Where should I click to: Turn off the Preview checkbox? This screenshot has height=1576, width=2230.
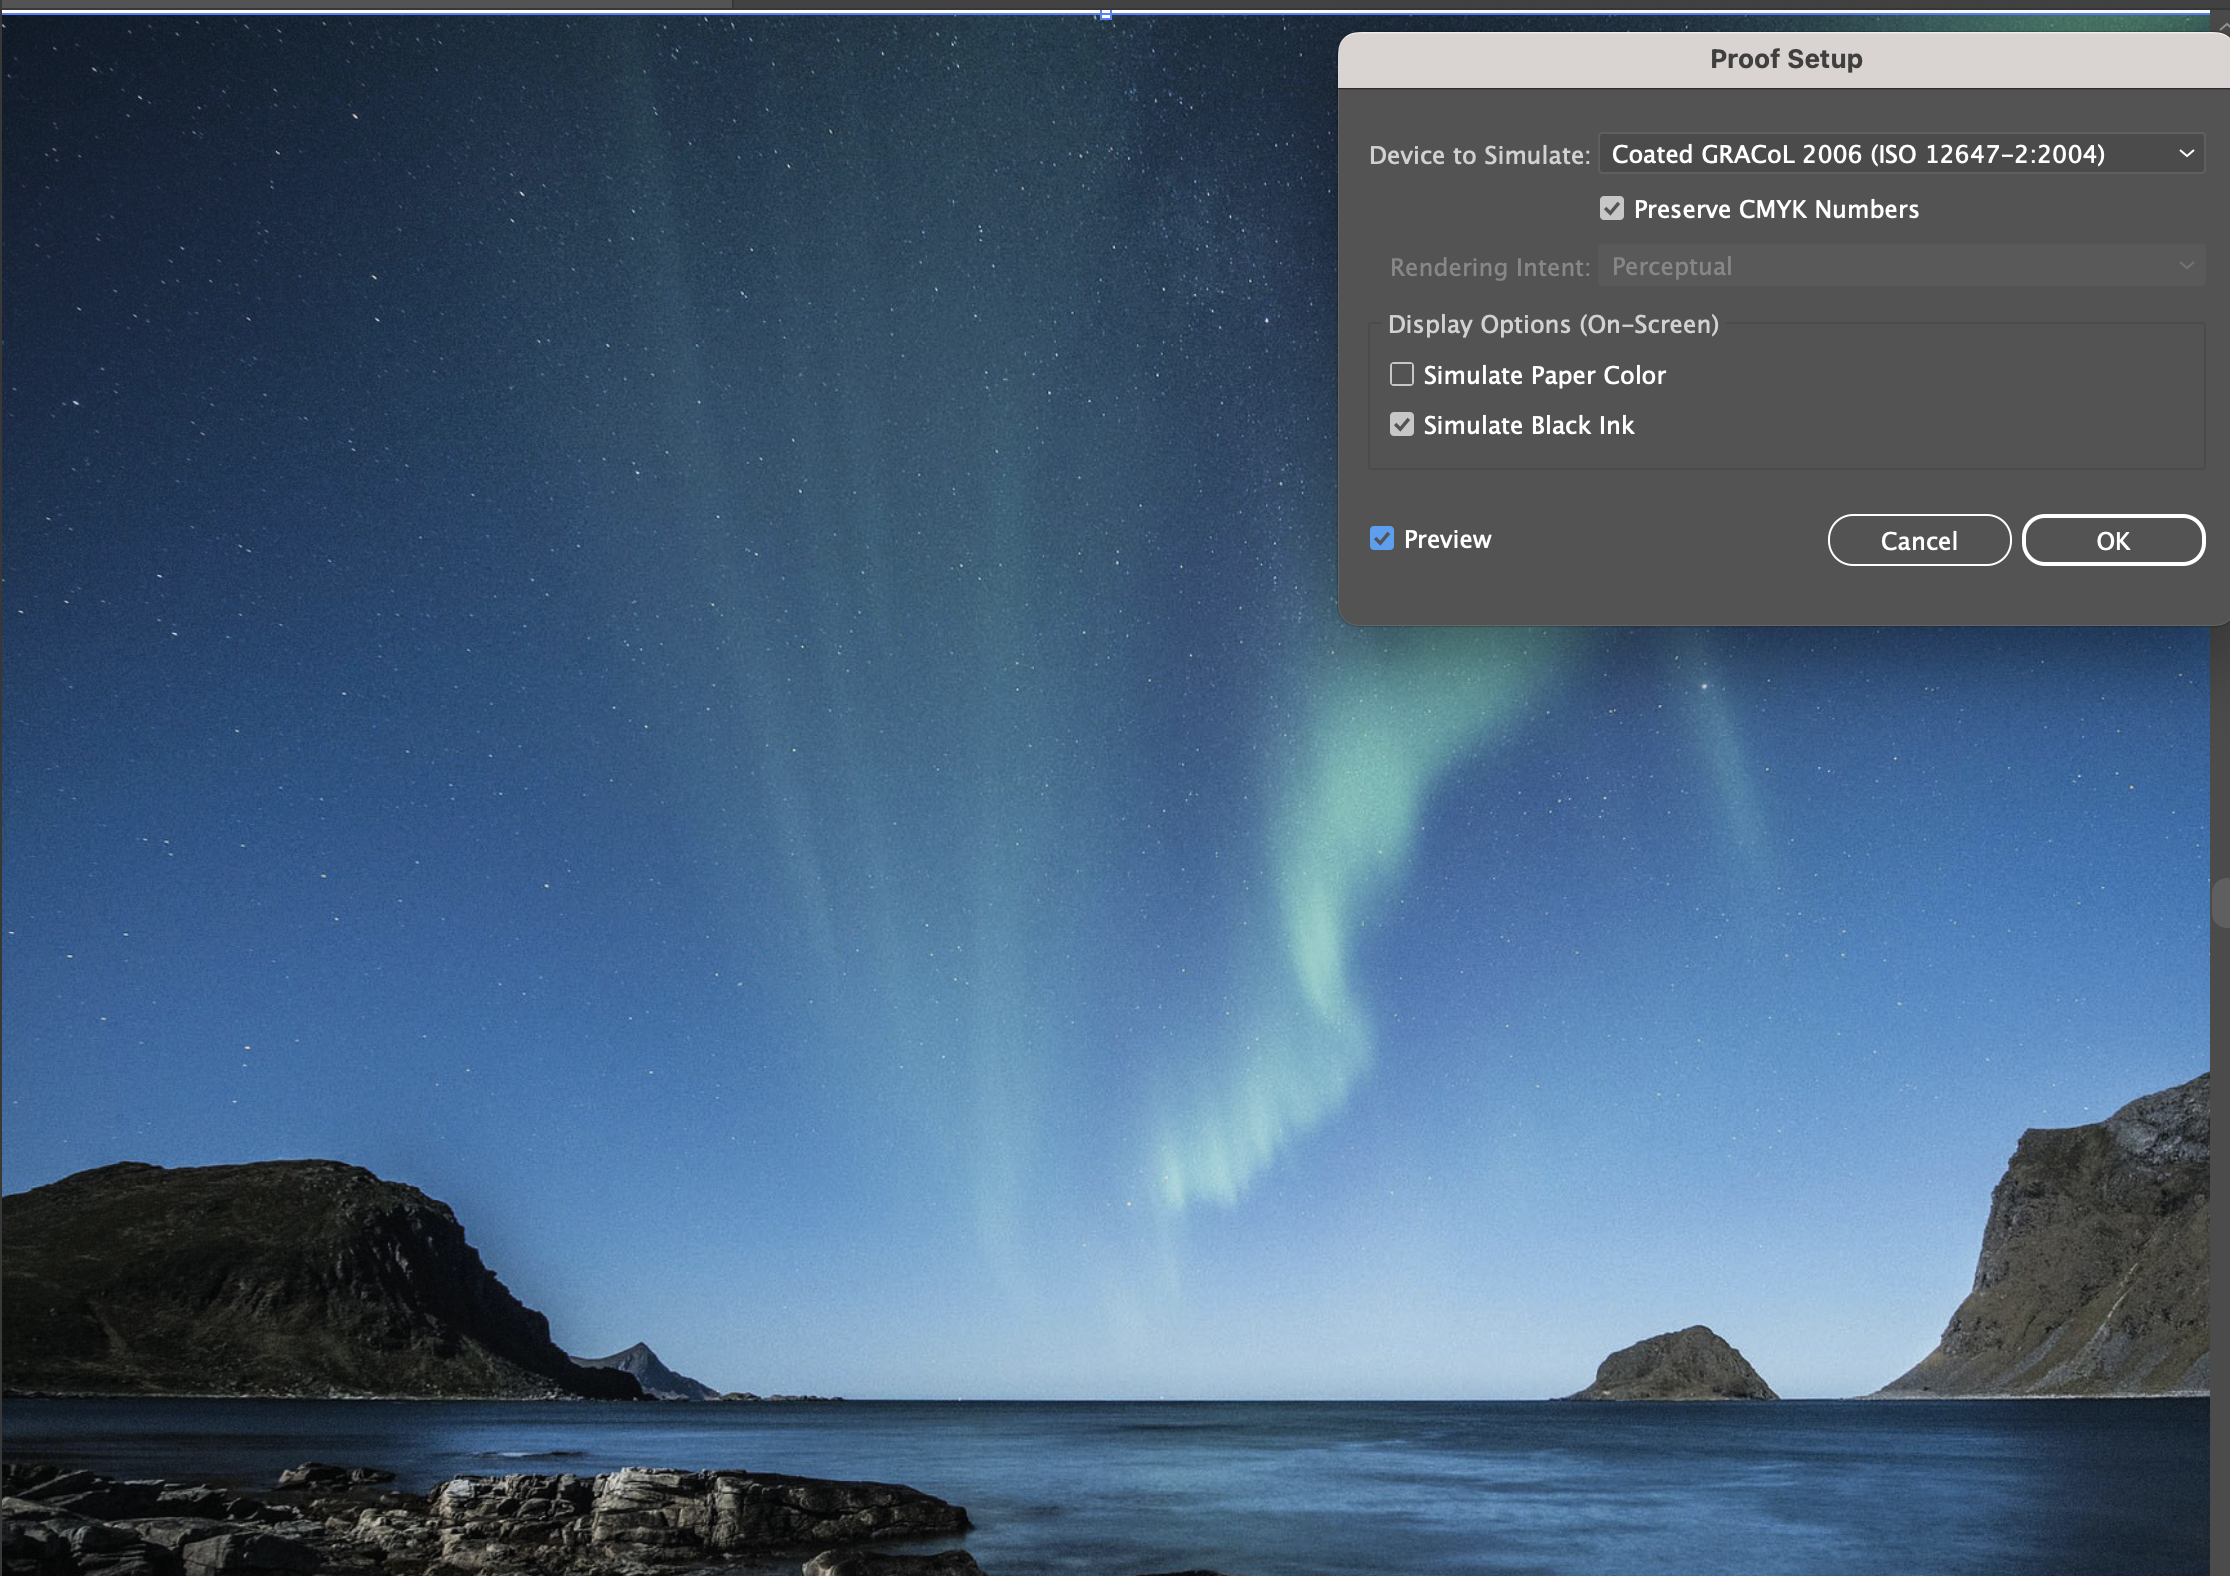1382,539
